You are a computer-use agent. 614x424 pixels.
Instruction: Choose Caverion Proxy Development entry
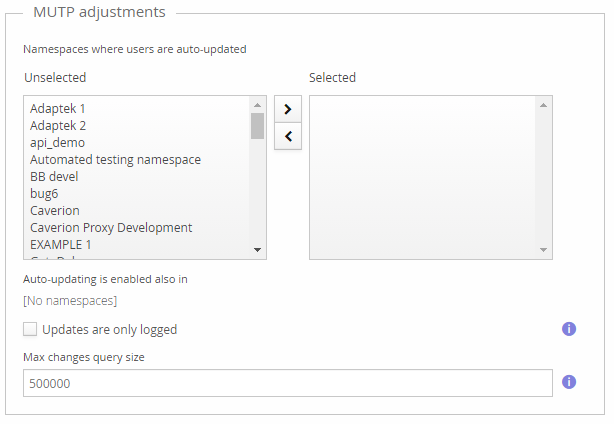[111, 227]
